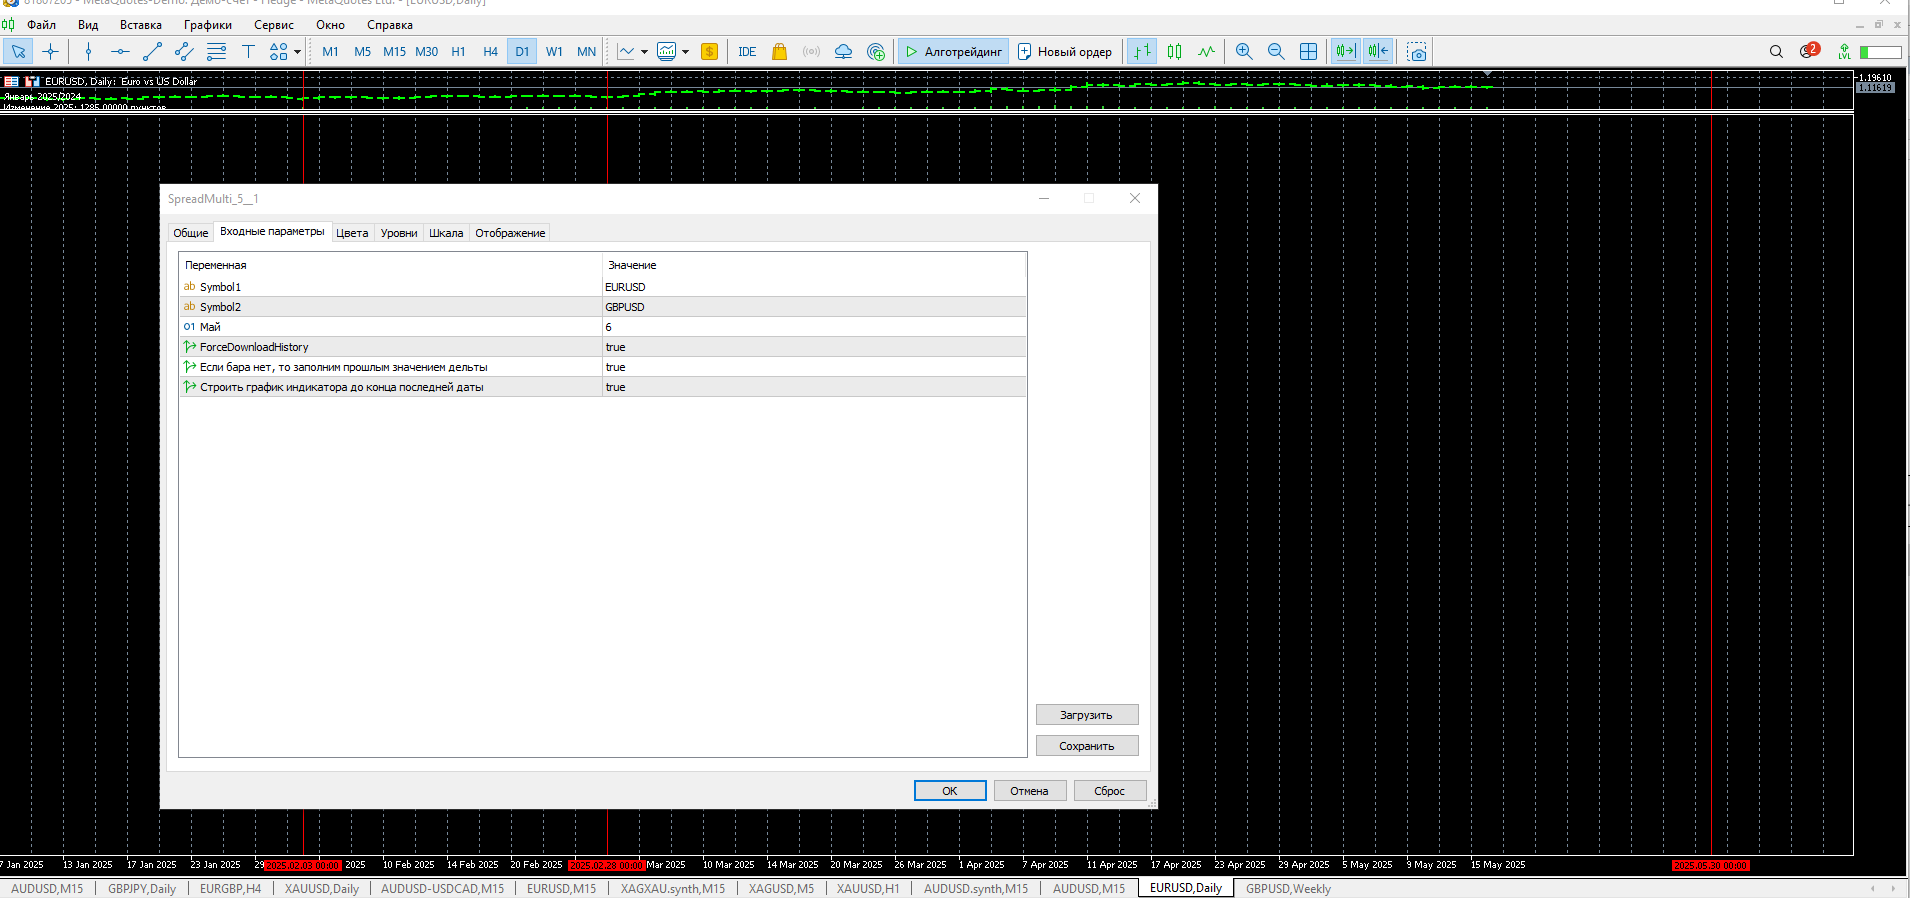Edit the Symbol2 value GBPUSD

click(814, 307)
